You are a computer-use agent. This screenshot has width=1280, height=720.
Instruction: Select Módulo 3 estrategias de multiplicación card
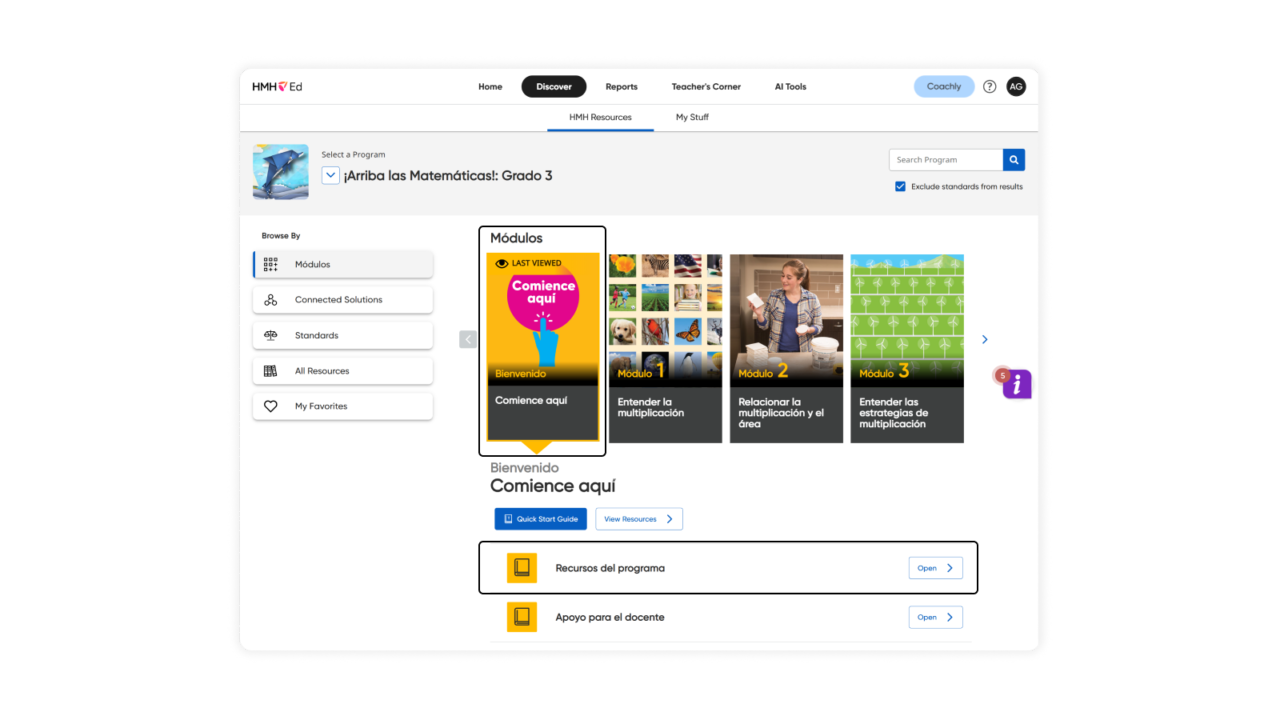coord(907,348)
